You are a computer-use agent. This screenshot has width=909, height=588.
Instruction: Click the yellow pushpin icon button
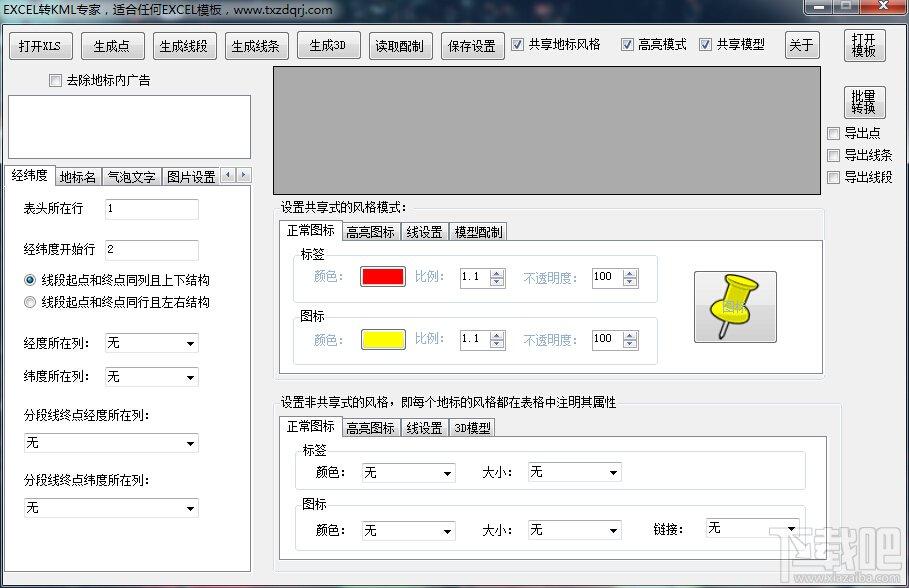click(x=735, y=307)
